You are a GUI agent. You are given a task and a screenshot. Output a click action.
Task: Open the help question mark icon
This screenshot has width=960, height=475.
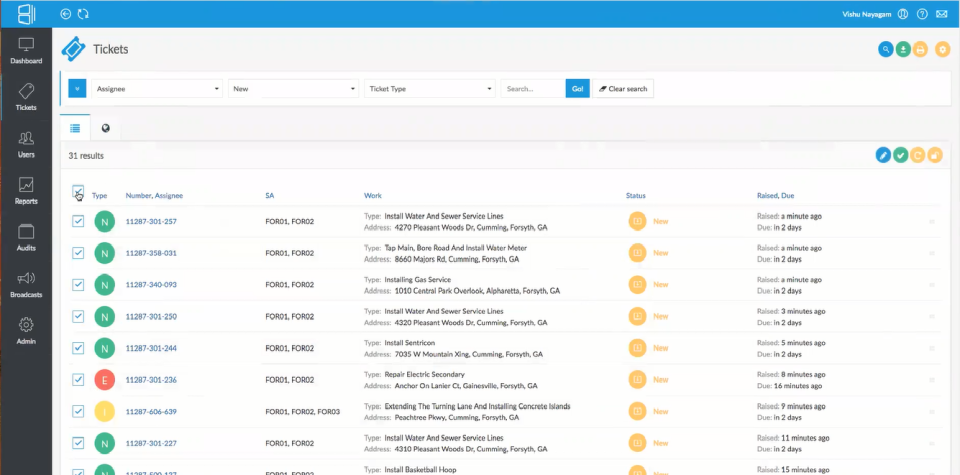[x=922, y=14]
